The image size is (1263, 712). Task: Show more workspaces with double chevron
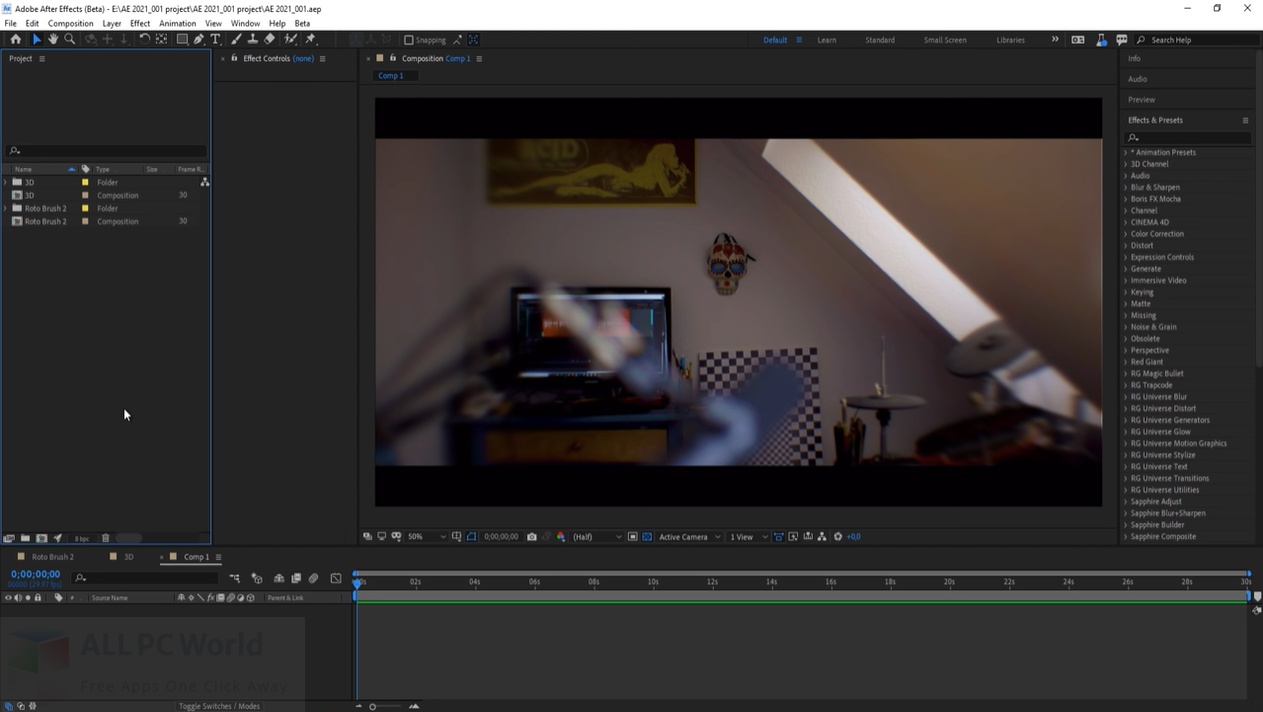[x=1054, y=40]
